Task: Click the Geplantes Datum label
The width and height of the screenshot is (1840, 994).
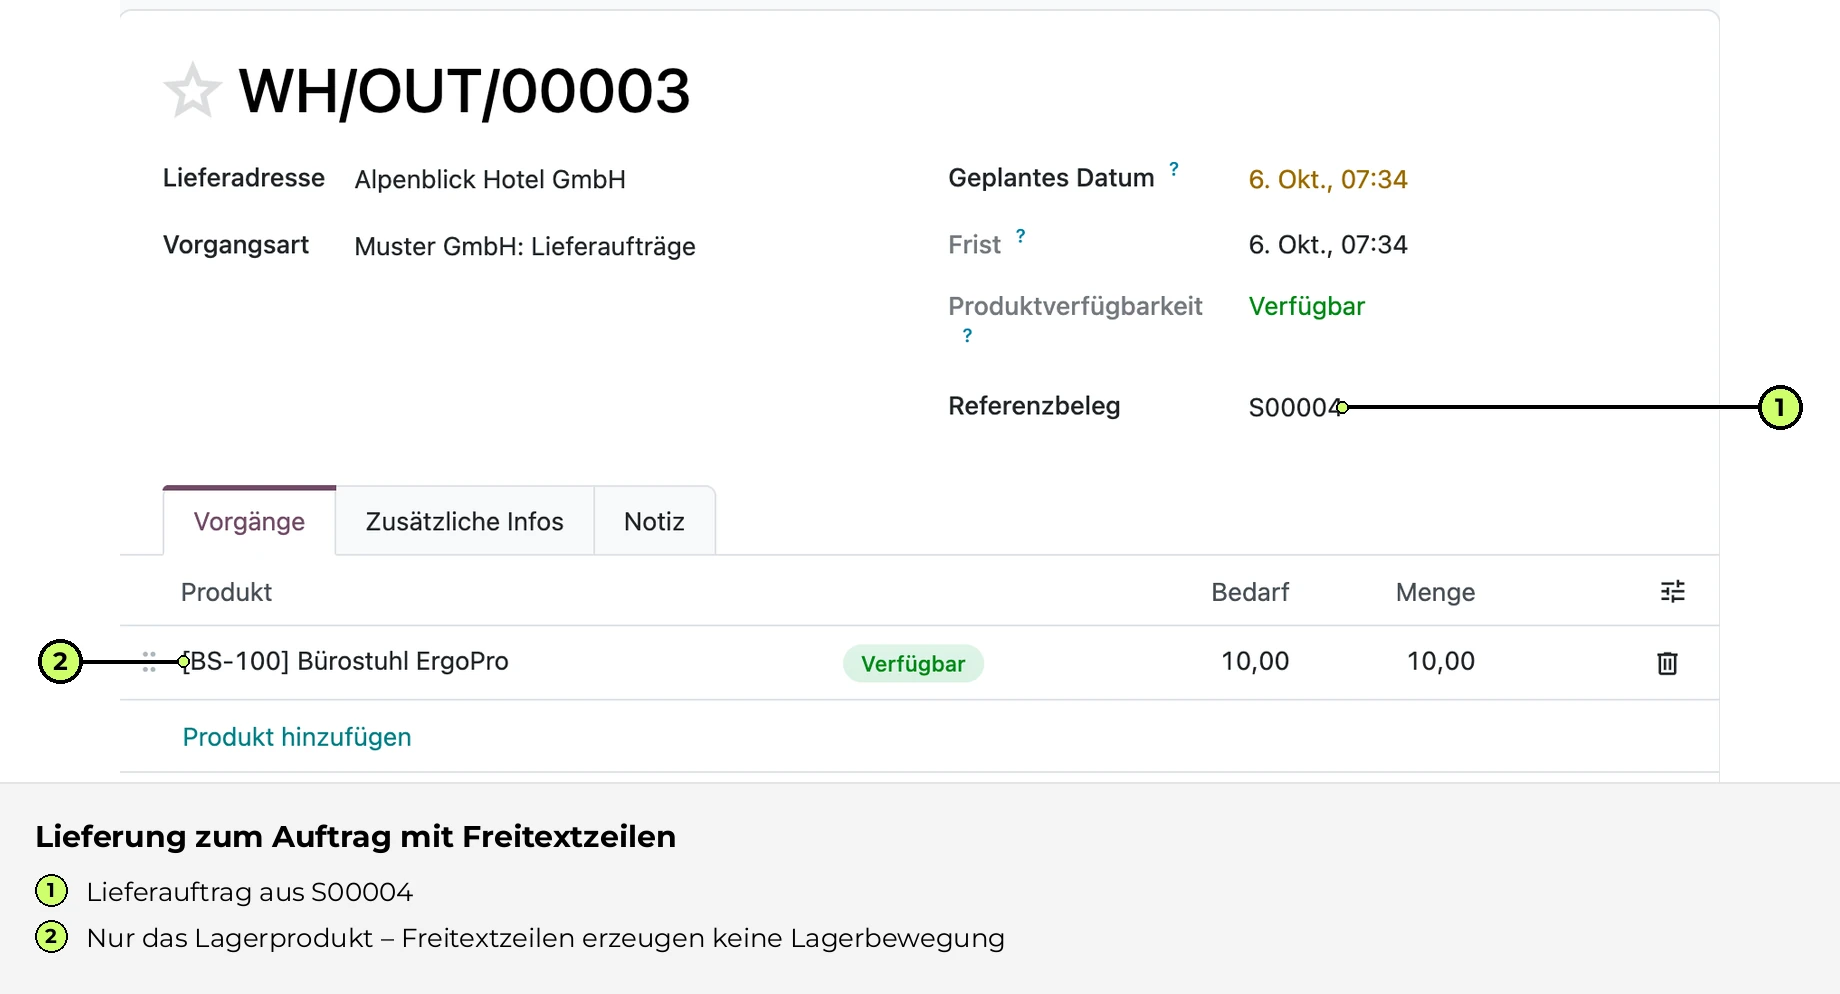Action: 1051,178
